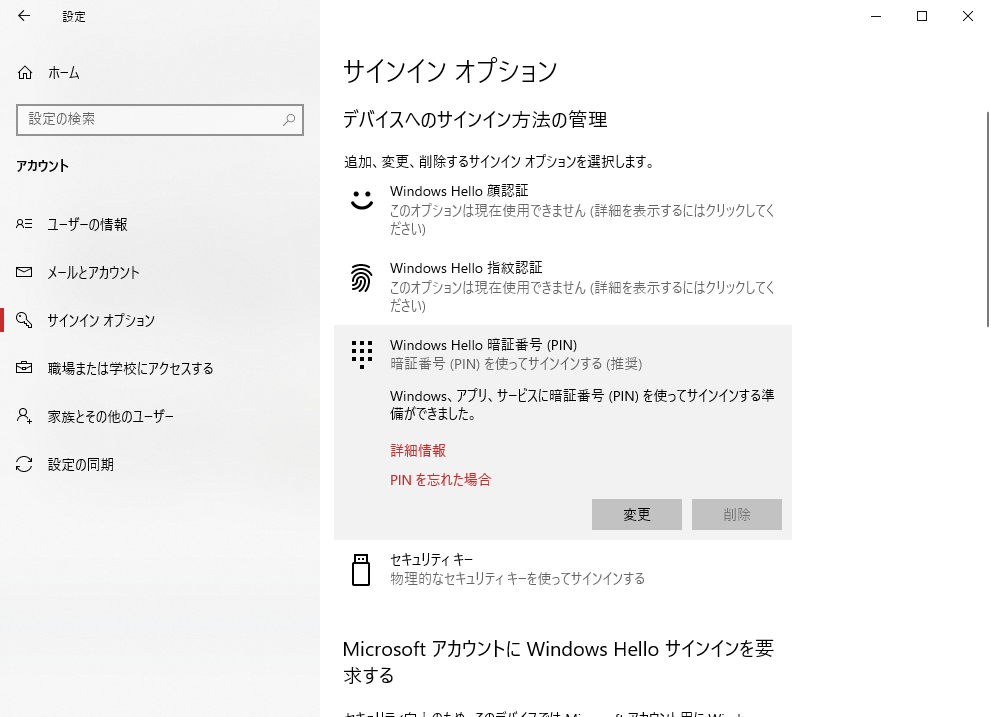Click the PIN keypad dots icon
The height and width of the screenshot is (717, 991).
362,355
